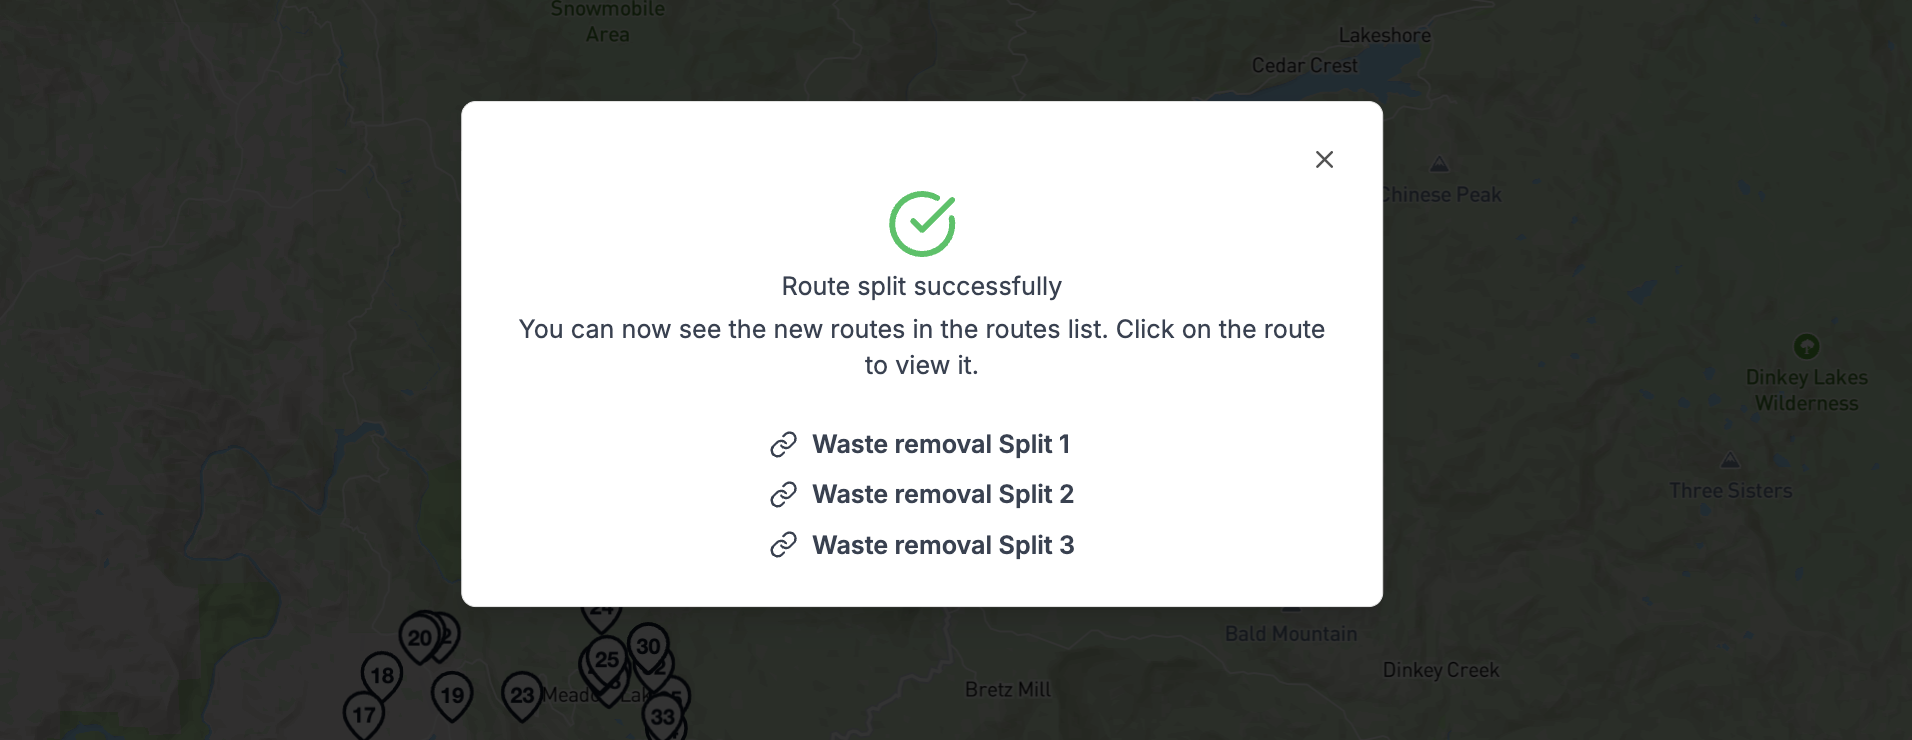Click stop marker 25 on the map
This screenshot has width=1912, height=740.
(605, 658)
